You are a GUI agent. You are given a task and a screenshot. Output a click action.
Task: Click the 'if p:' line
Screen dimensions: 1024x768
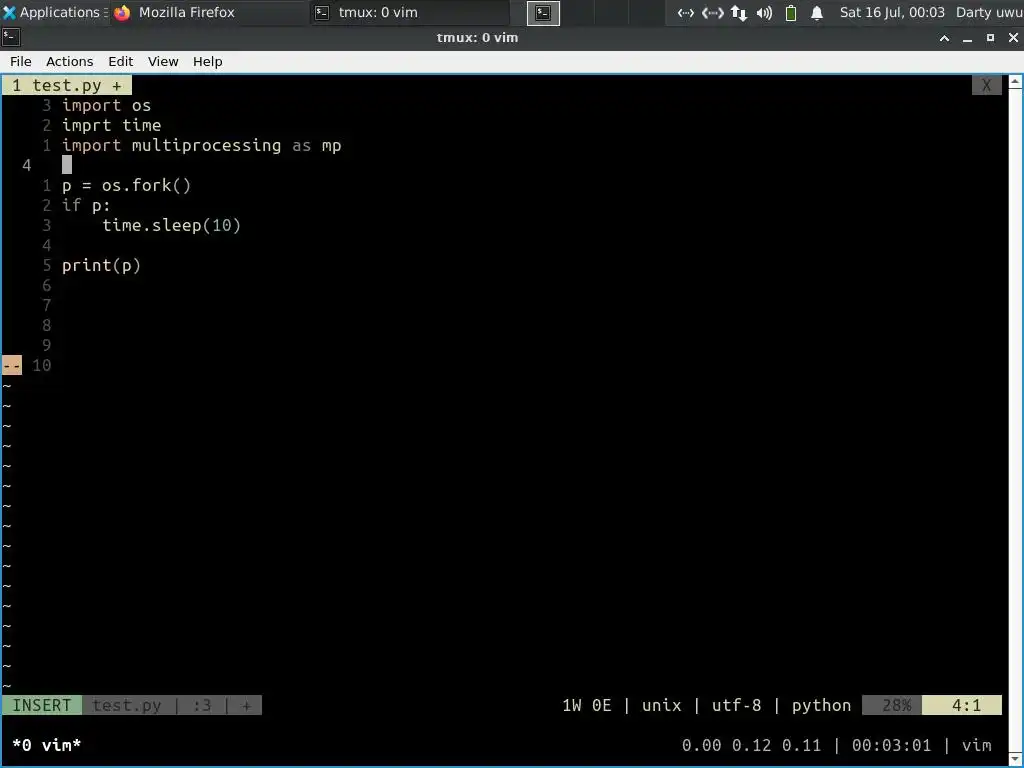click(86, 205)
